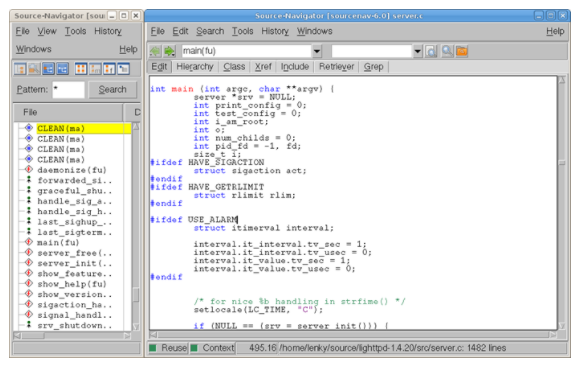Click the empty search text field in editor toolbar
Viewport: 584px width, 369px height.
(x=372, y=51)
